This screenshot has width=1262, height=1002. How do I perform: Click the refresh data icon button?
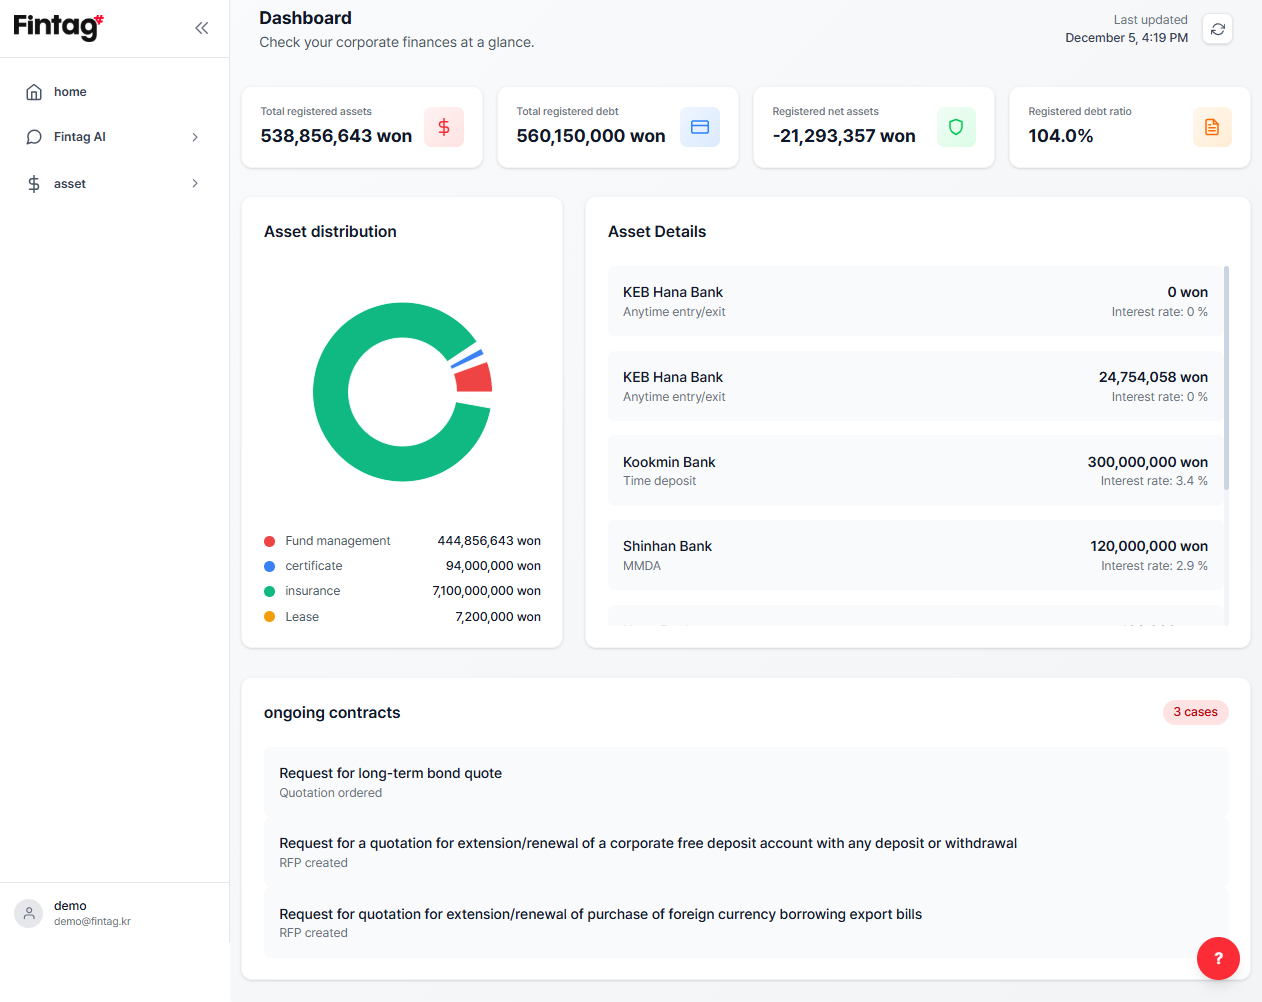(1217, 29)
